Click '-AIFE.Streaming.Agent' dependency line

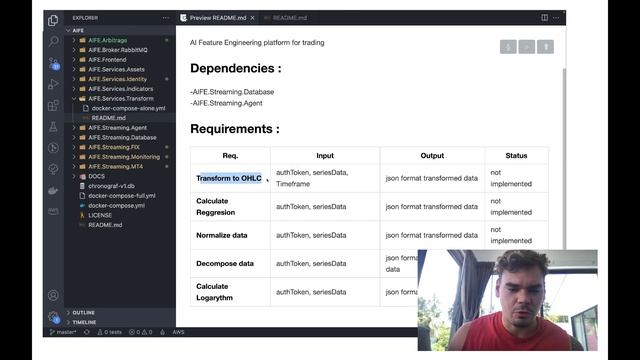click(x=226, y=103)
